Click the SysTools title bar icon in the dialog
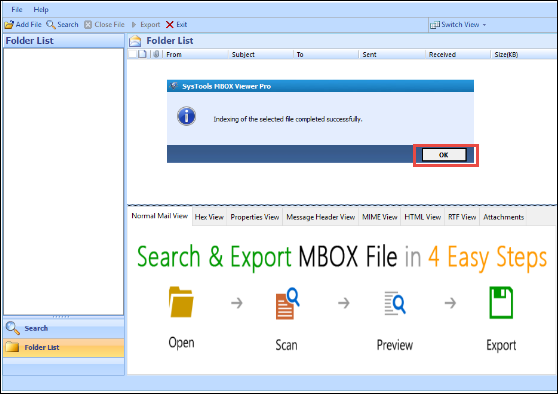Image resolution: width=558 pixels, height=394 pixels. [174, 86]
